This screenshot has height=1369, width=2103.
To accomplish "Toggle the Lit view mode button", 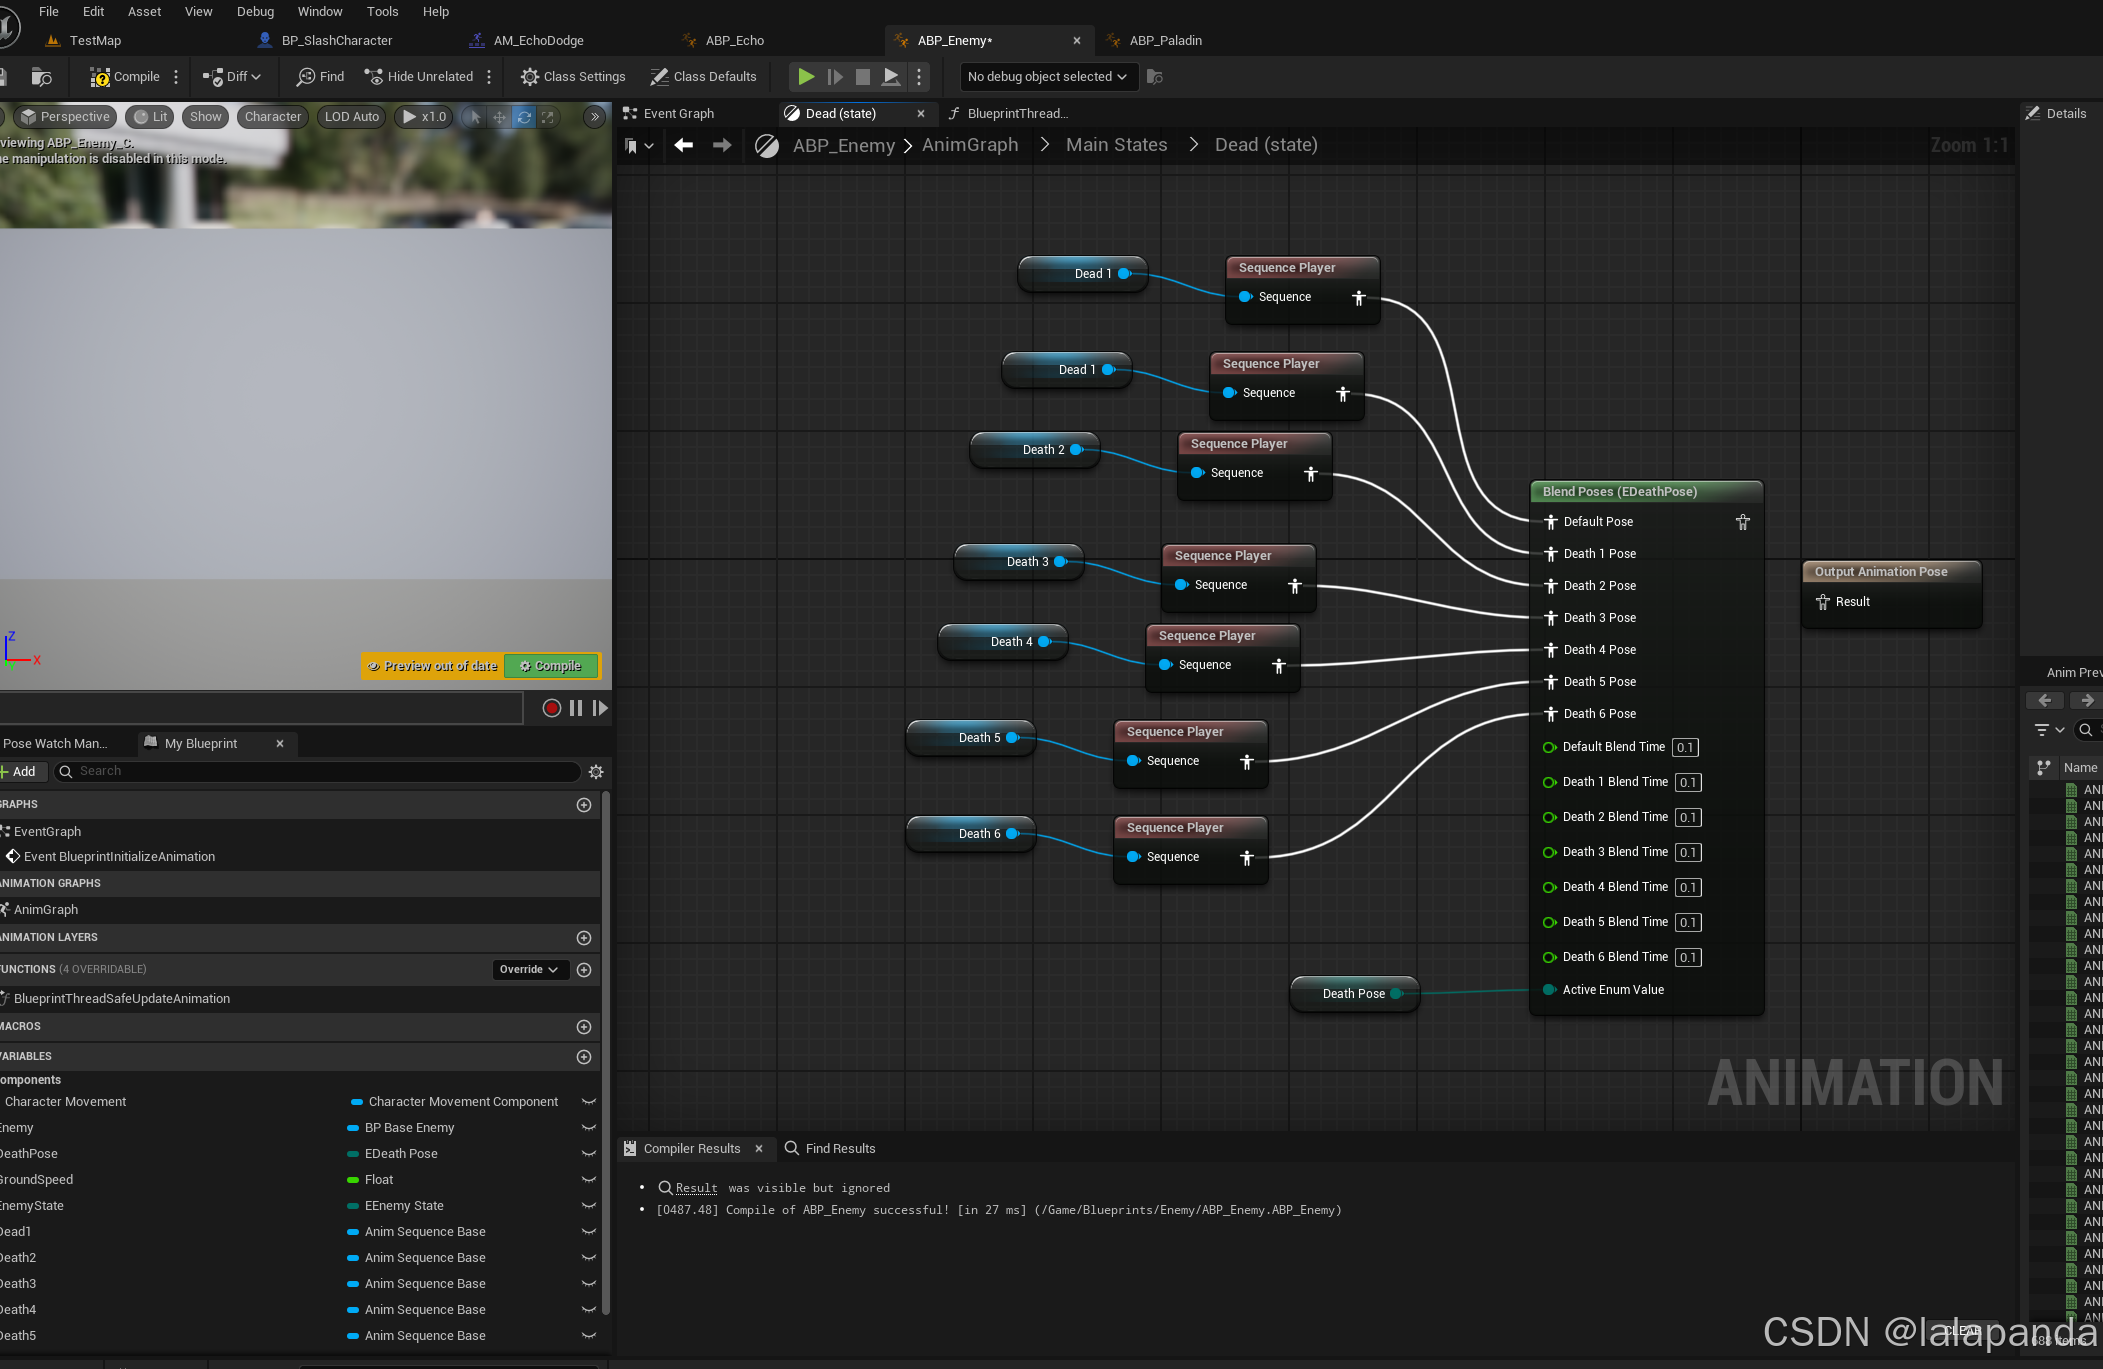I will tap(151, 117).
